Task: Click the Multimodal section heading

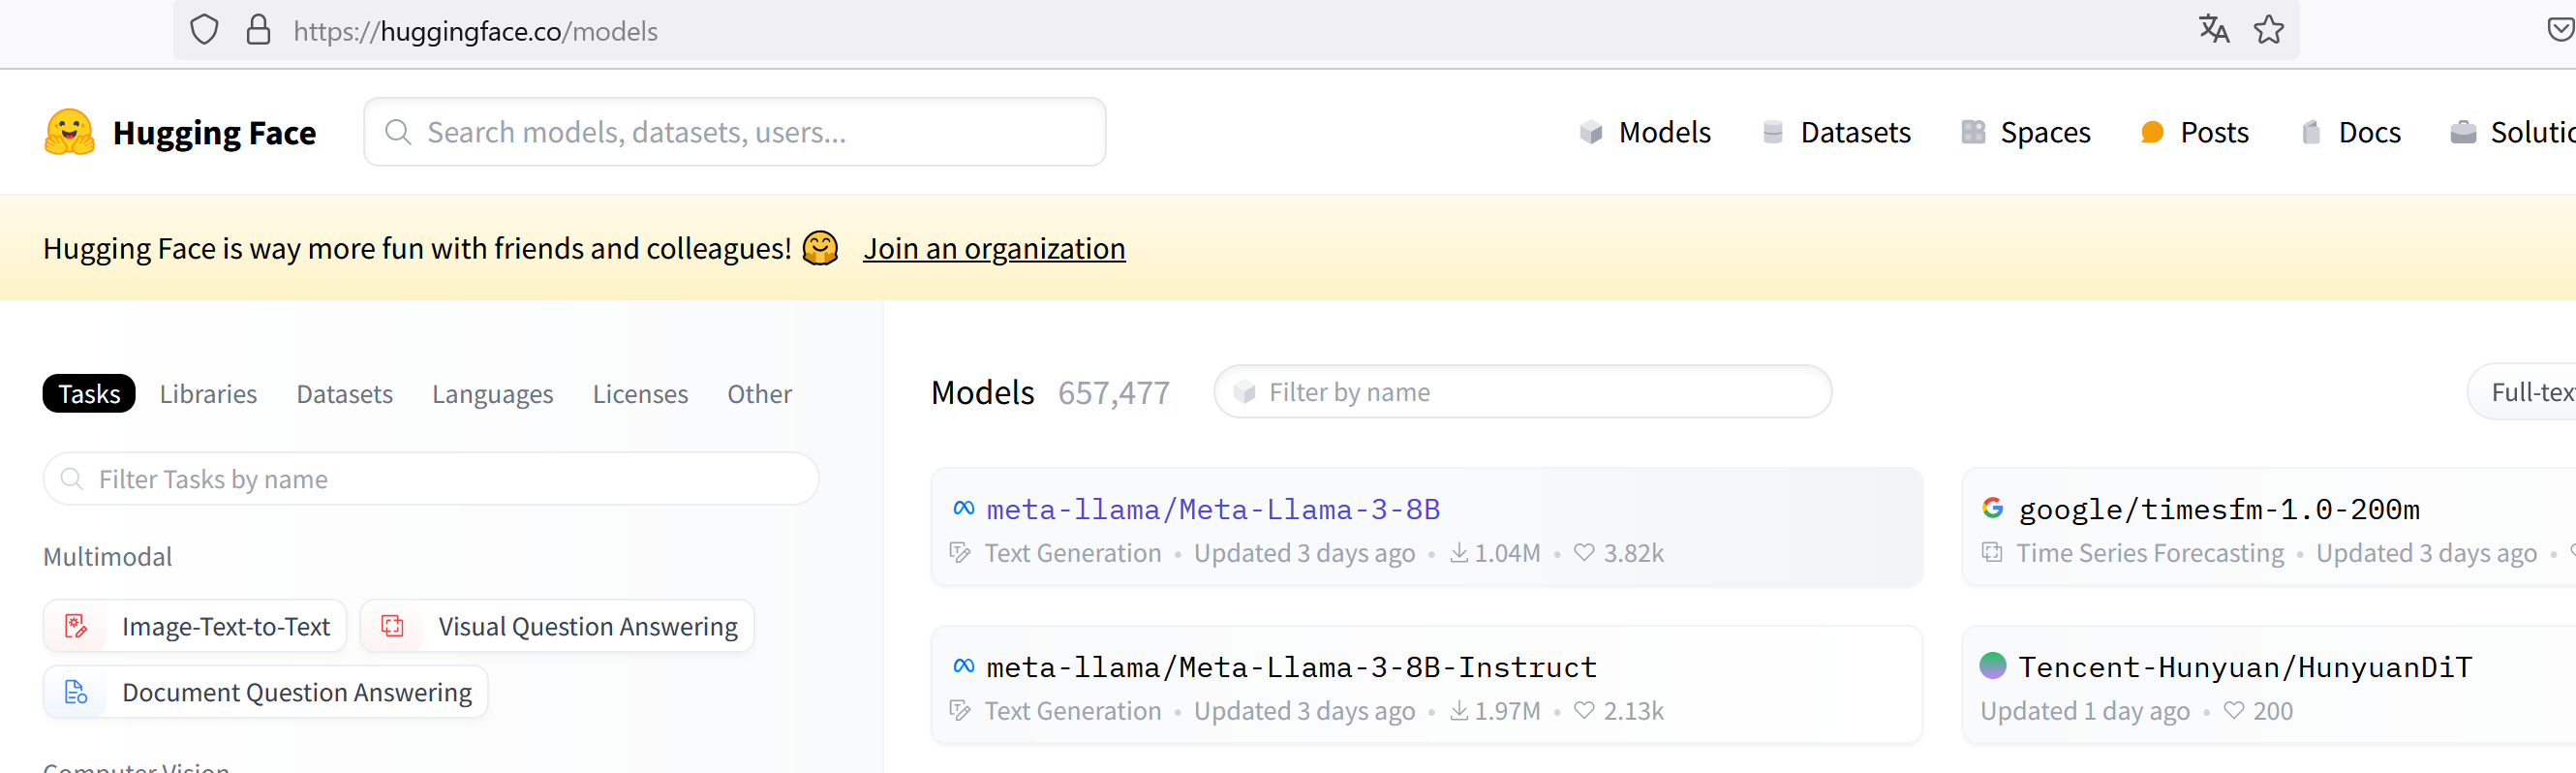Action: pos(107,556)
